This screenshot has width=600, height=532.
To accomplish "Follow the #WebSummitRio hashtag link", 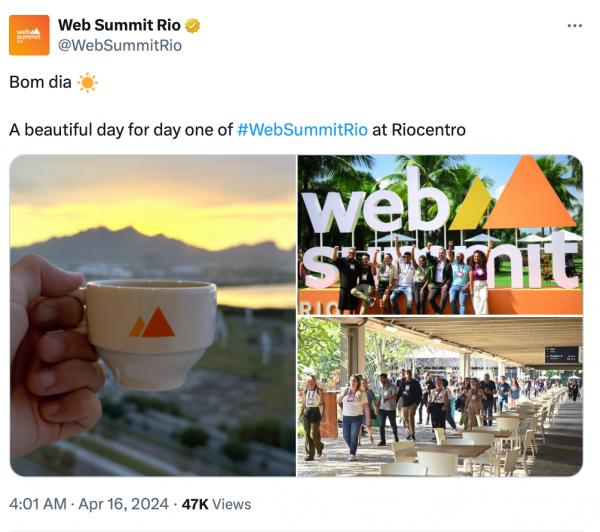I will 302,130.
